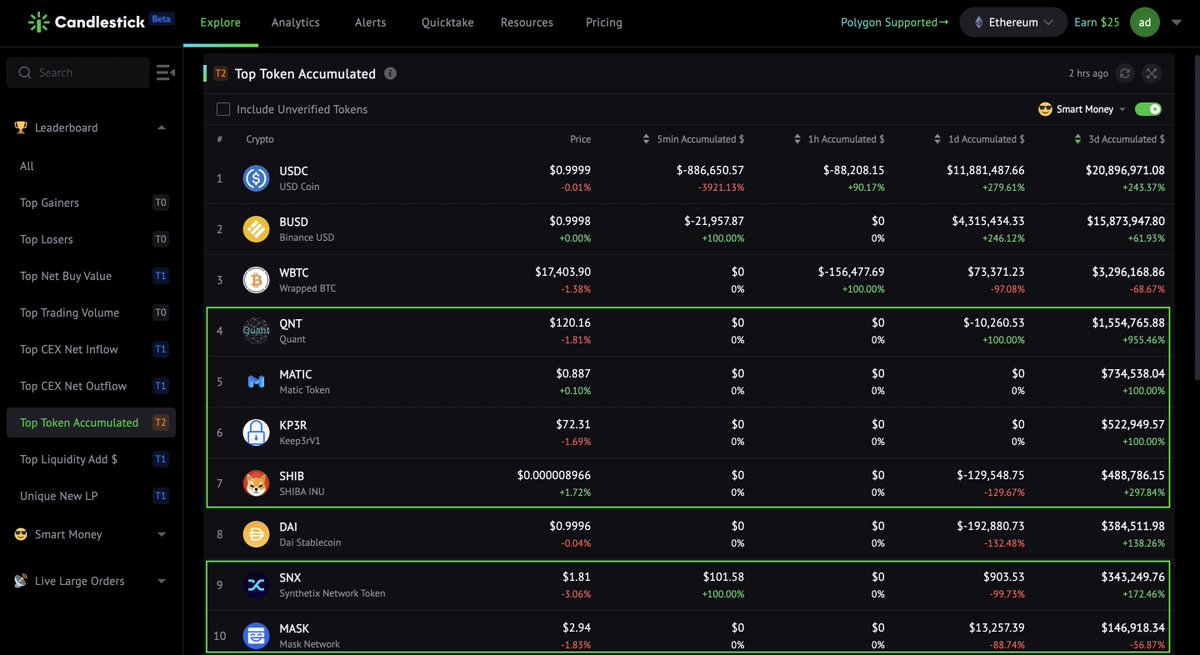The height and width of the screenshot is (655, 1200).
Task: Check Include Unverified Tokens
Action: click(224, 109)
